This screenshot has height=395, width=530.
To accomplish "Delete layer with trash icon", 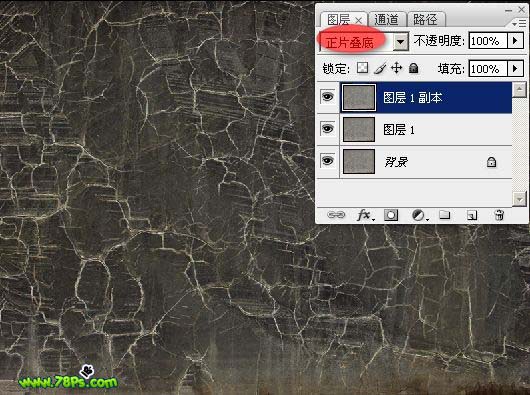I will point(499,215).
